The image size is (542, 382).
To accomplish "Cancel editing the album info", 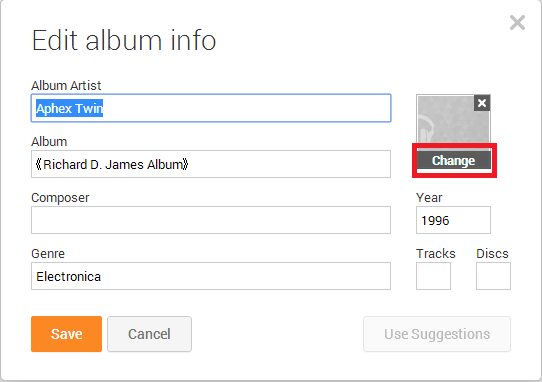I will coord(149,334).
